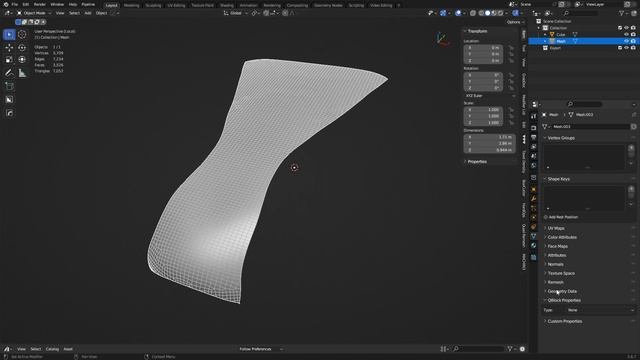The image size is (640, 360).
Task: Click the Mesh.003 data name field
Action: [x=590, y=127]
